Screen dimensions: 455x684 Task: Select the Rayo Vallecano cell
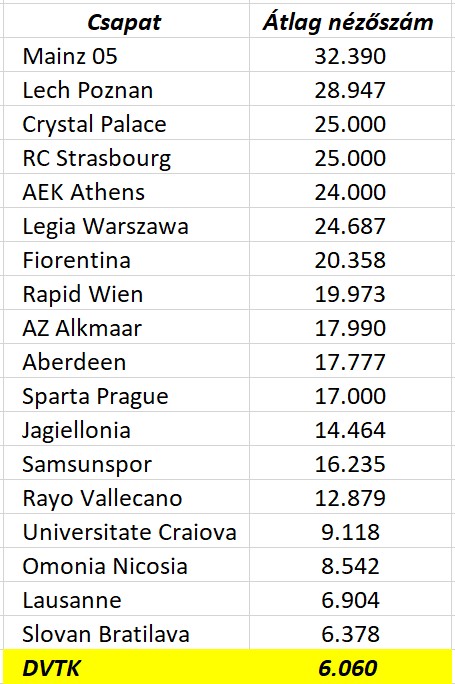click(x=127, y=497)
